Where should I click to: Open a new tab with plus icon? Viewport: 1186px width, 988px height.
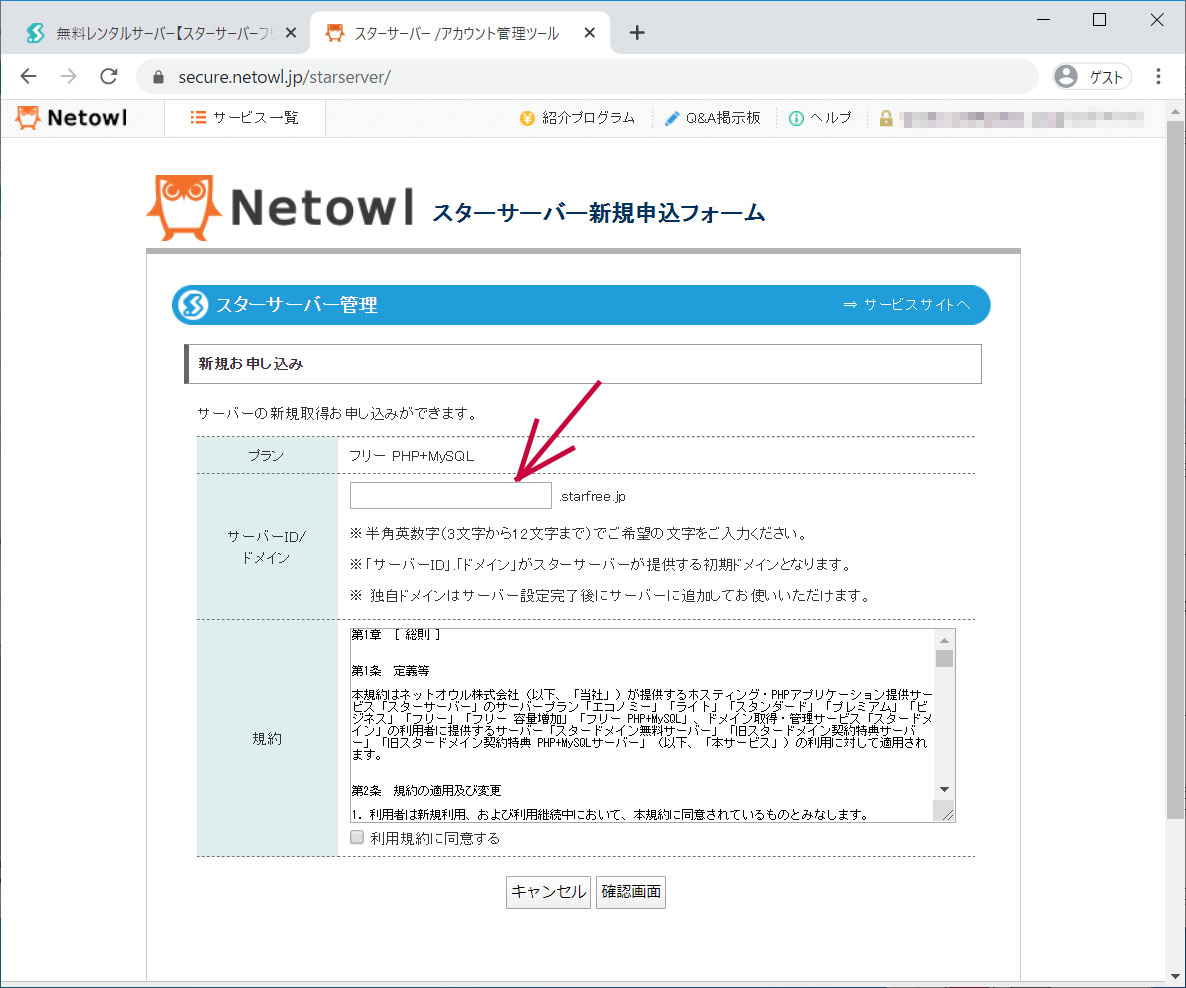pyautogui.click(x=637, y=33)
